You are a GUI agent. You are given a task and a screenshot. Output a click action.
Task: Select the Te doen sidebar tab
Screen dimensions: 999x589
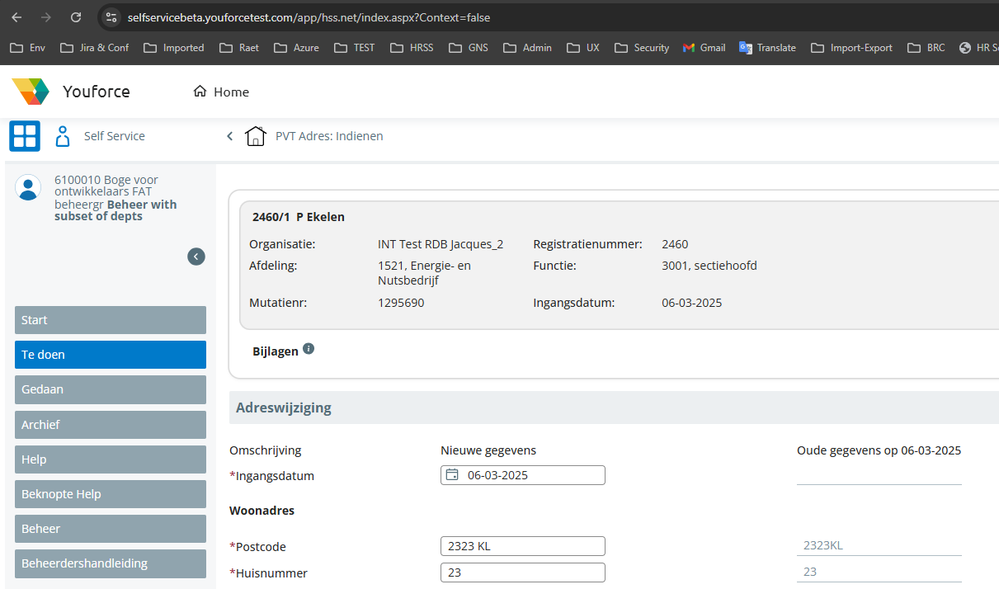coord(110,354)
